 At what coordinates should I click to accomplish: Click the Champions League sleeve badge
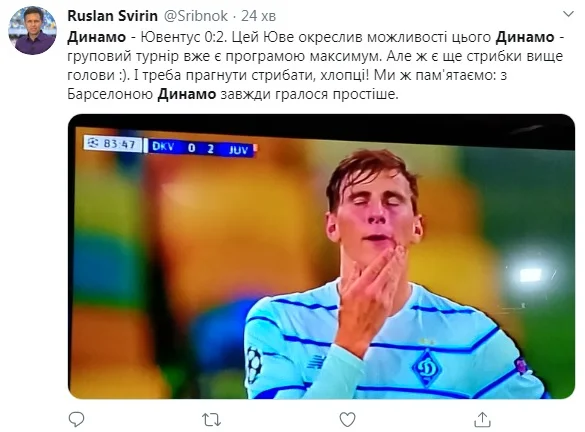point(254,364)
